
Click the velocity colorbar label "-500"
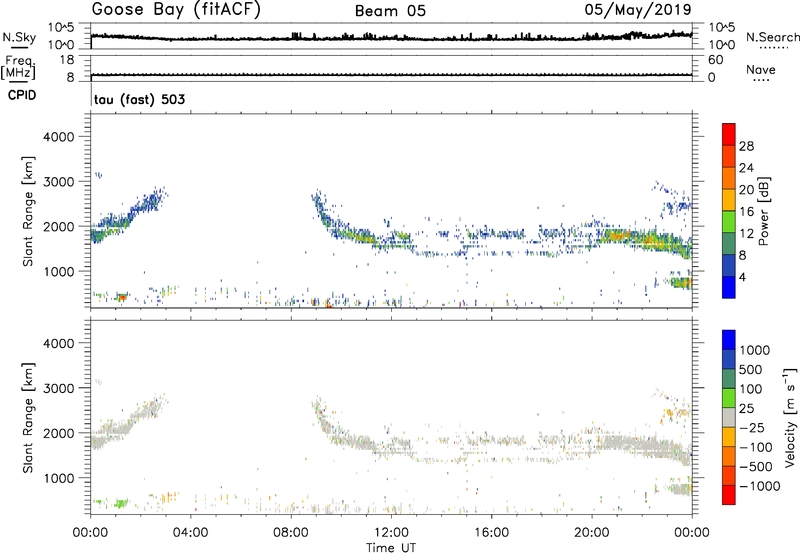click(x=756, y=466)
